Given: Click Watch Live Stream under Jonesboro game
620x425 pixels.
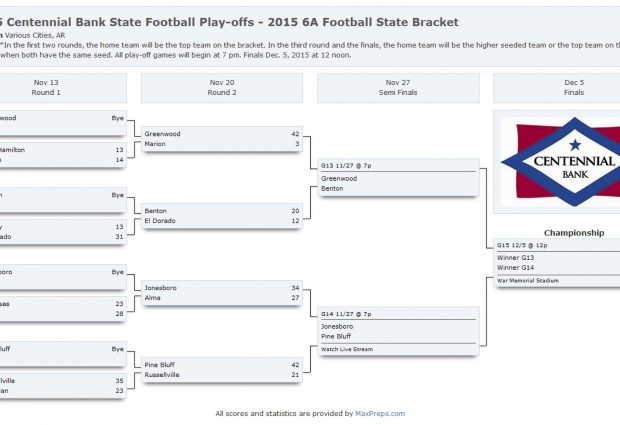Looking at the screenshot, I should pyautogui.click(x=347, y=349).
